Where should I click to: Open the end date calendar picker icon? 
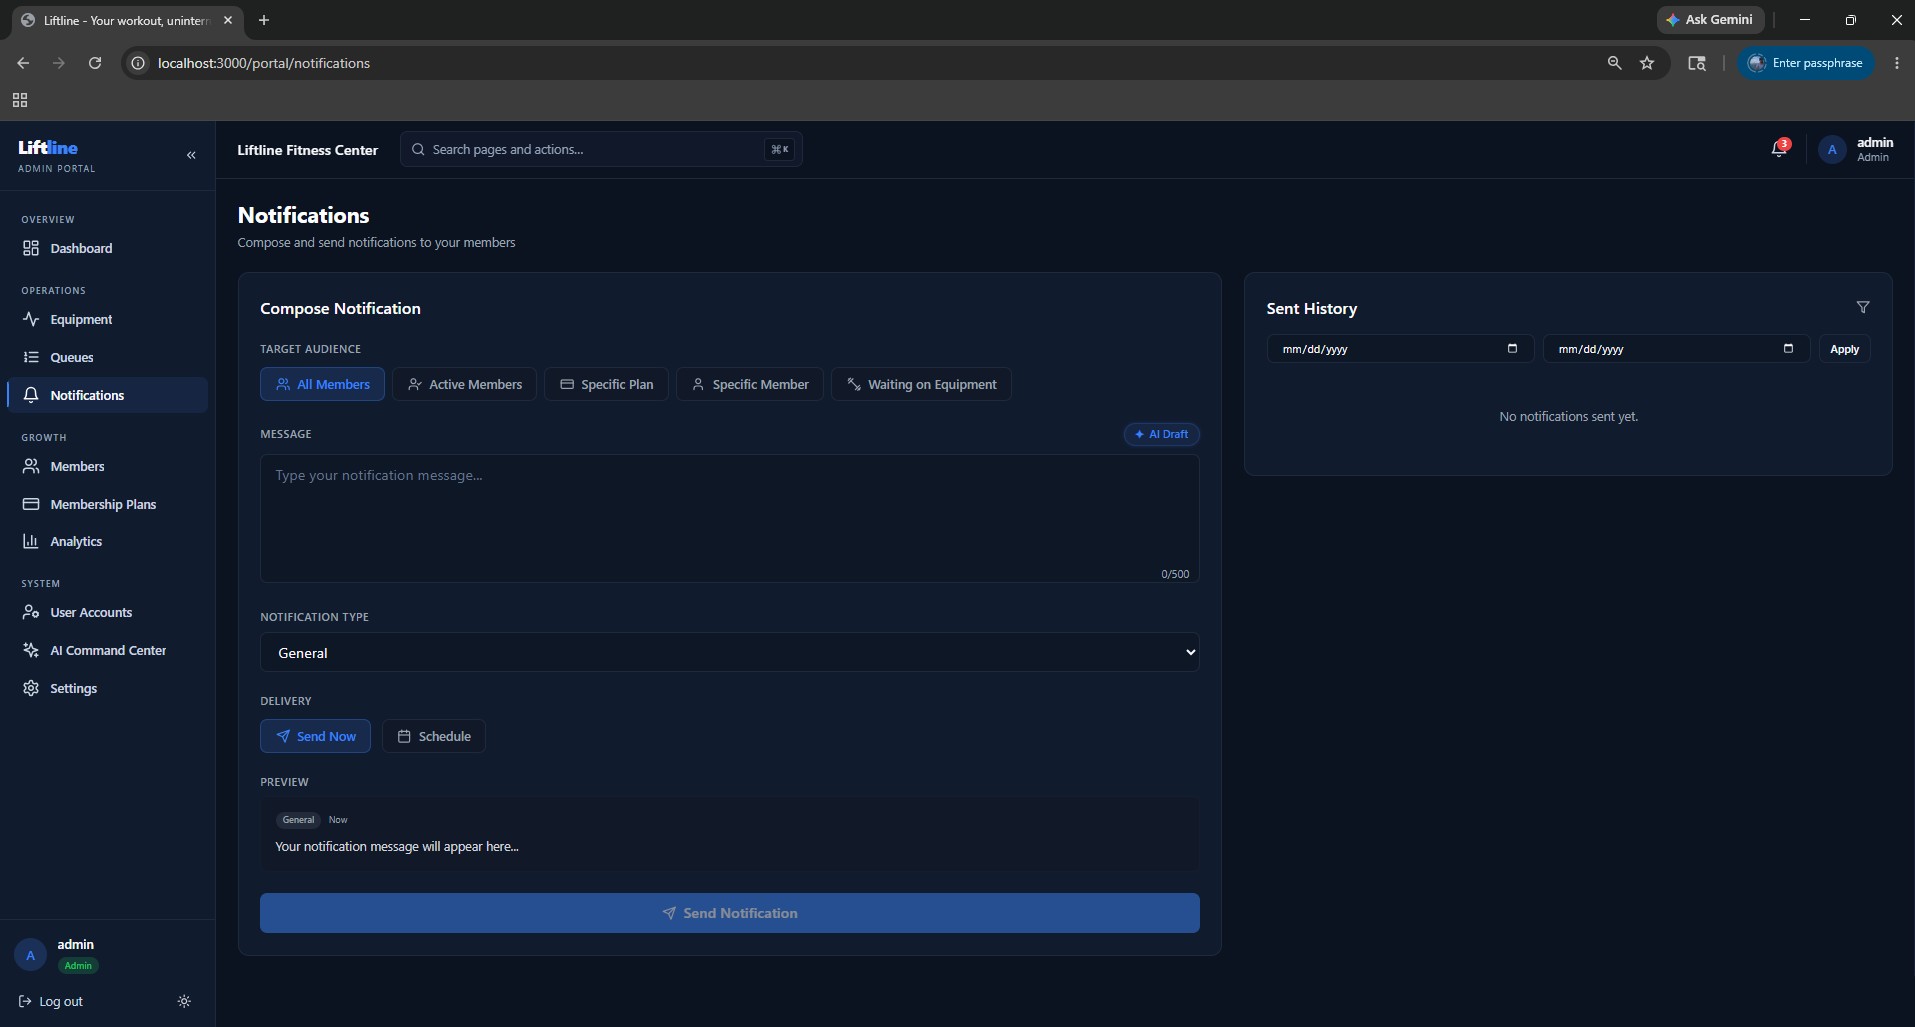pos(1788,348)
